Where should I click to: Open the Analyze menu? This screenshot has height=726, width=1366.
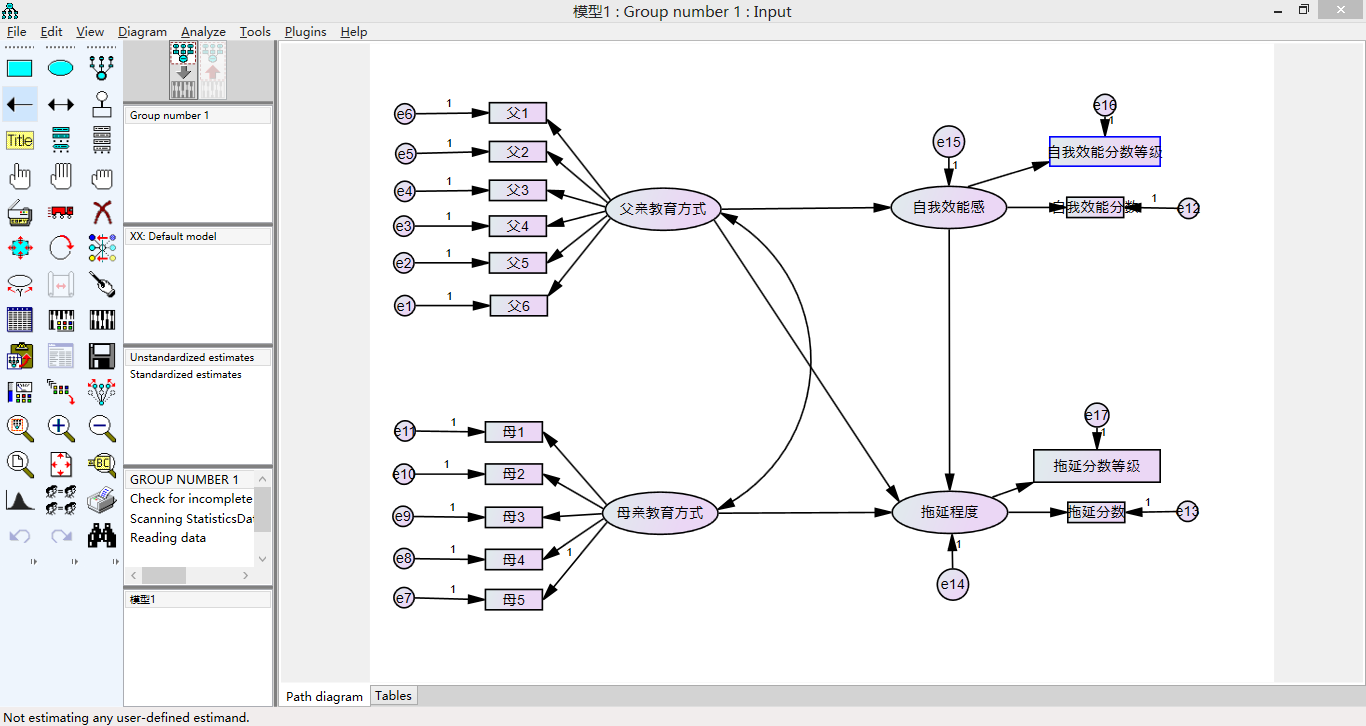[x=203, y=32]
